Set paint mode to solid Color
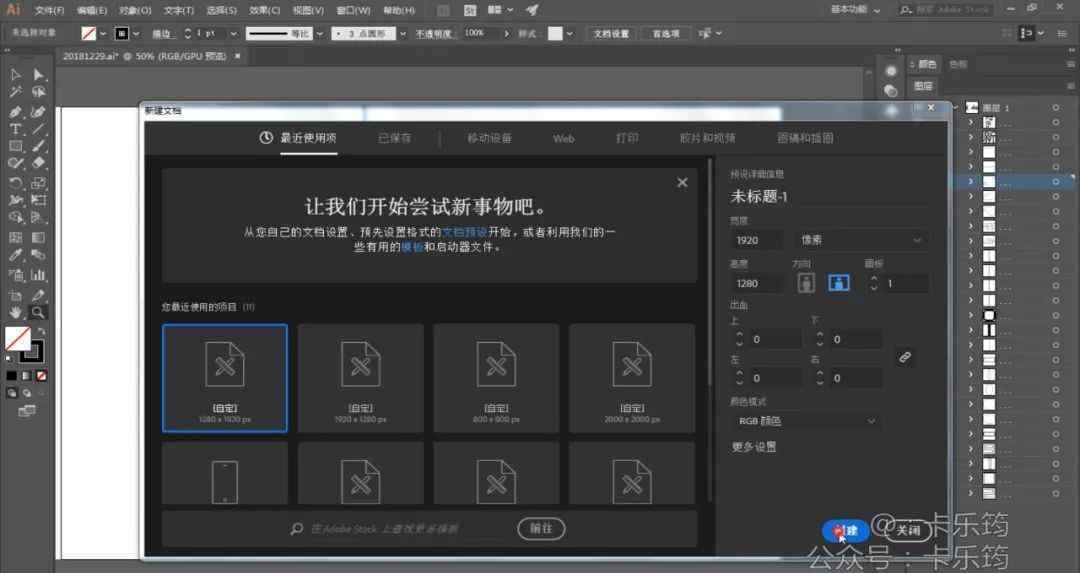1080x573 pixels. 12,375
